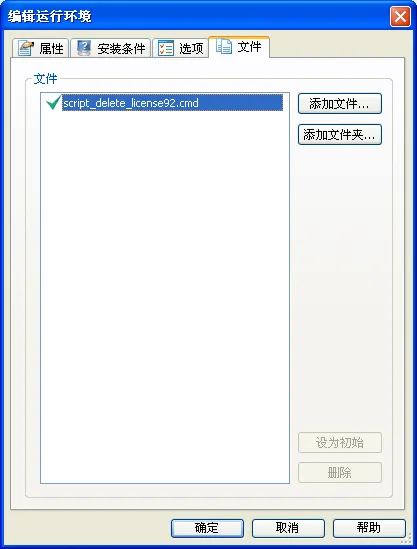This screenshot has height=549, width=417.
Task: Click the 设为初始 button
Action: pyautogui.click(x=340, y=443)
